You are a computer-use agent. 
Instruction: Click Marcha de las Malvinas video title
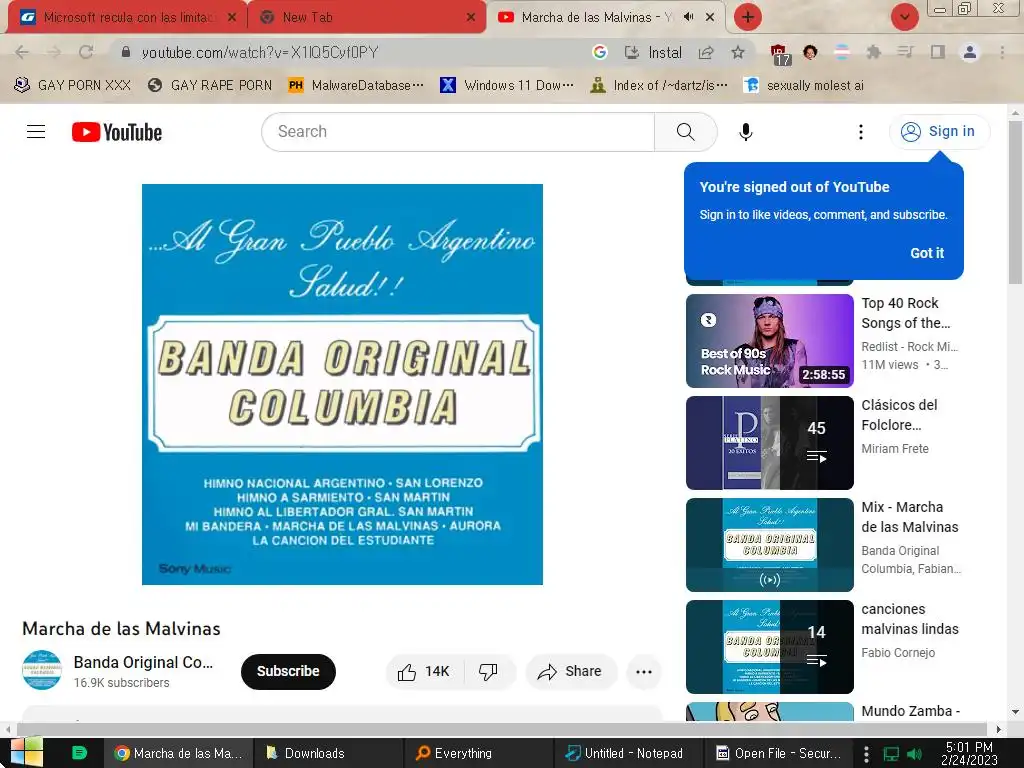(121, 629)
